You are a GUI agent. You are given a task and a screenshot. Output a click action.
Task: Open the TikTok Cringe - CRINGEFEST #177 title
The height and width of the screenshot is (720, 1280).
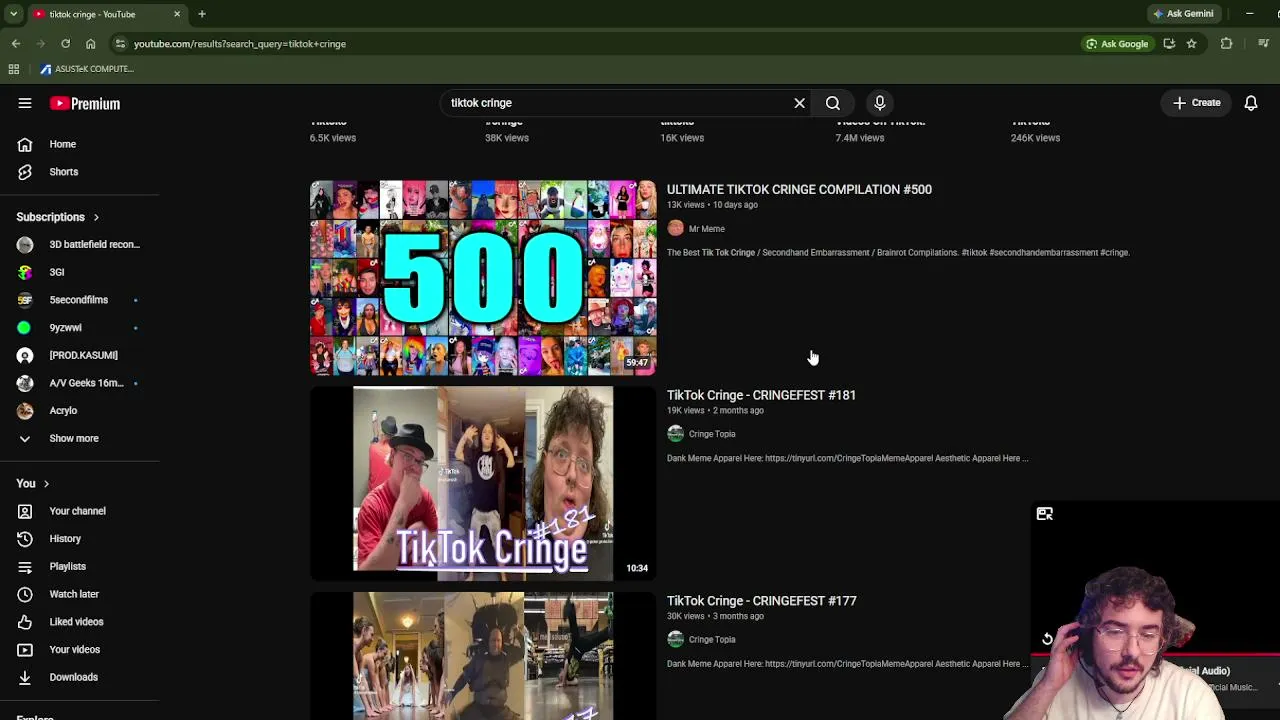pos(761,601)
